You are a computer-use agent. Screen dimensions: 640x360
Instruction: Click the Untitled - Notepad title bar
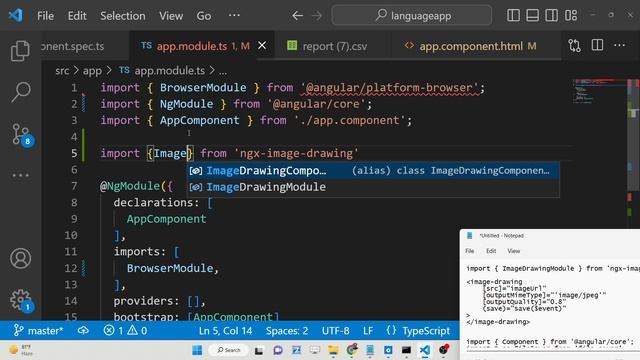[x=550, y=236]
